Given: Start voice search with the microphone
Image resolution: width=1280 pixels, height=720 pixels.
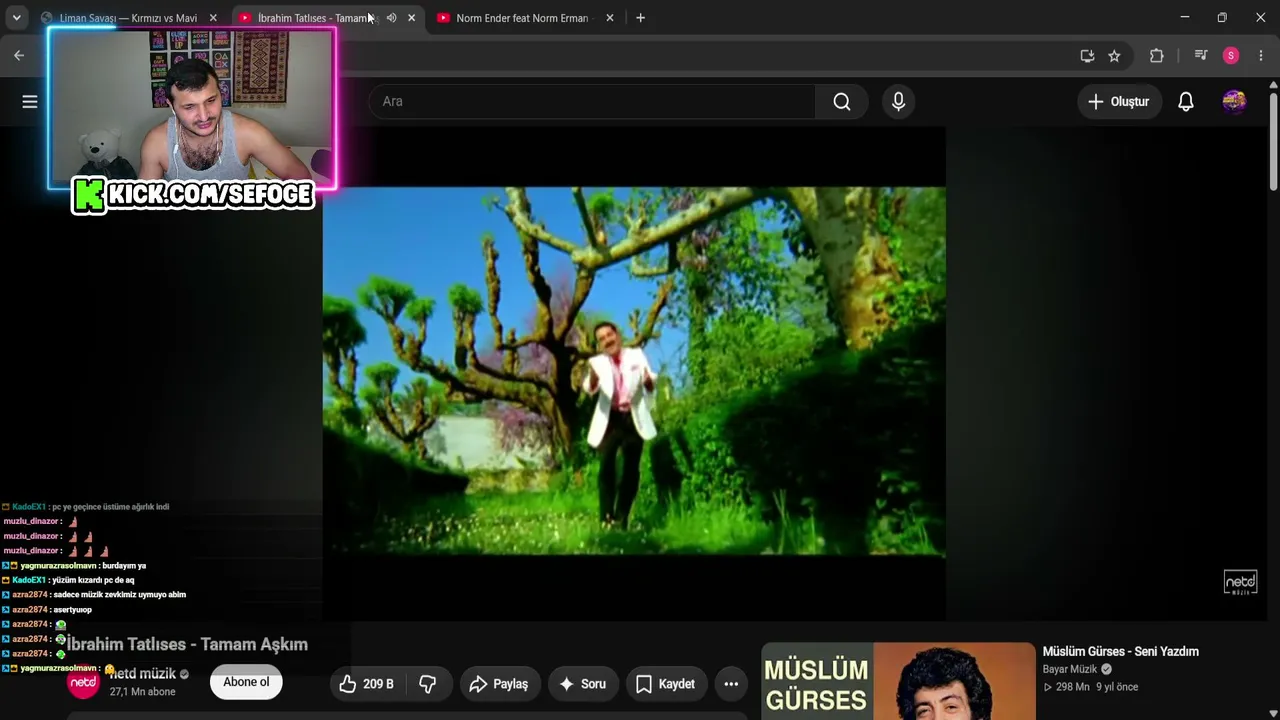Looking at the screenshot, I should pos(898,101).
